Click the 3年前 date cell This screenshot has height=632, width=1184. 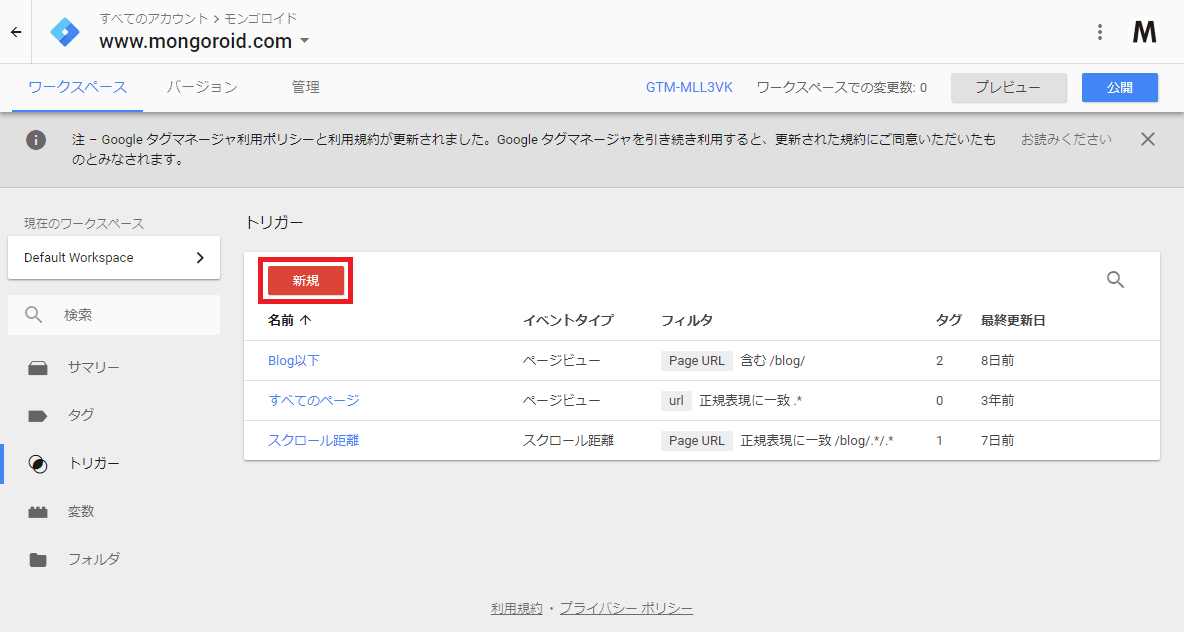[997, 401]
